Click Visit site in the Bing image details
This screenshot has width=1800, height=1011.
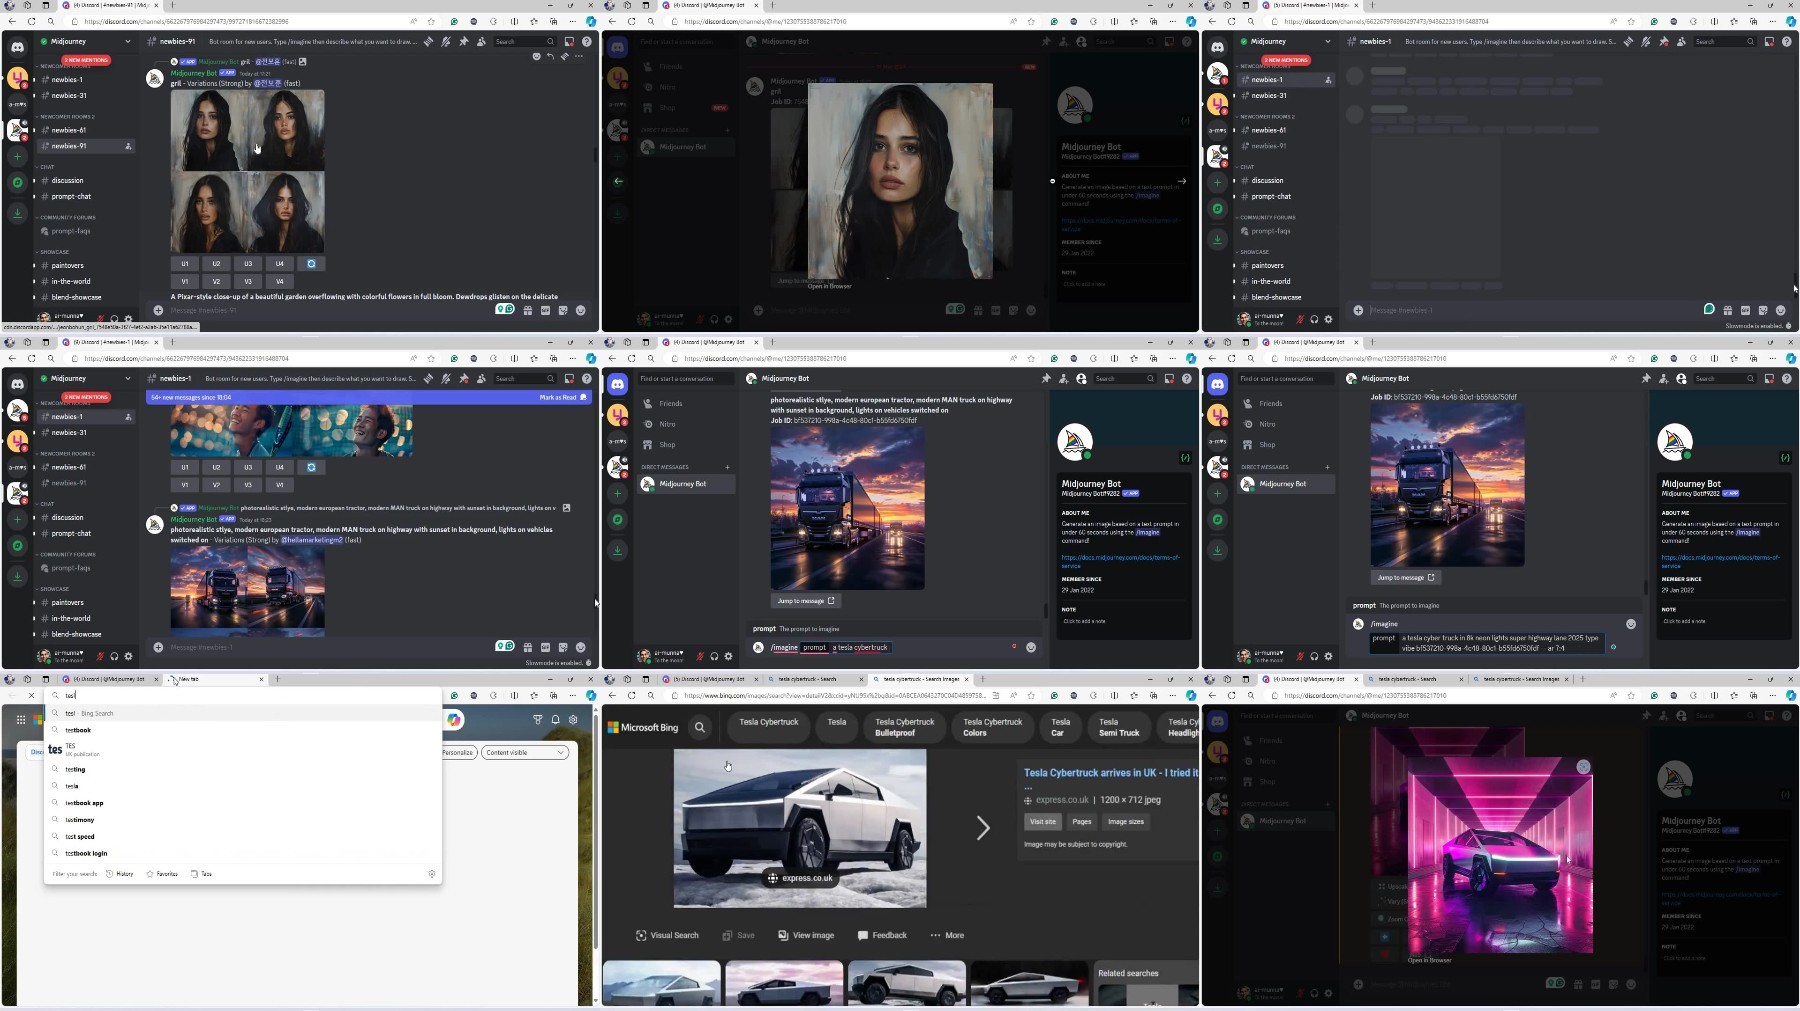[x=1042, y=821]
